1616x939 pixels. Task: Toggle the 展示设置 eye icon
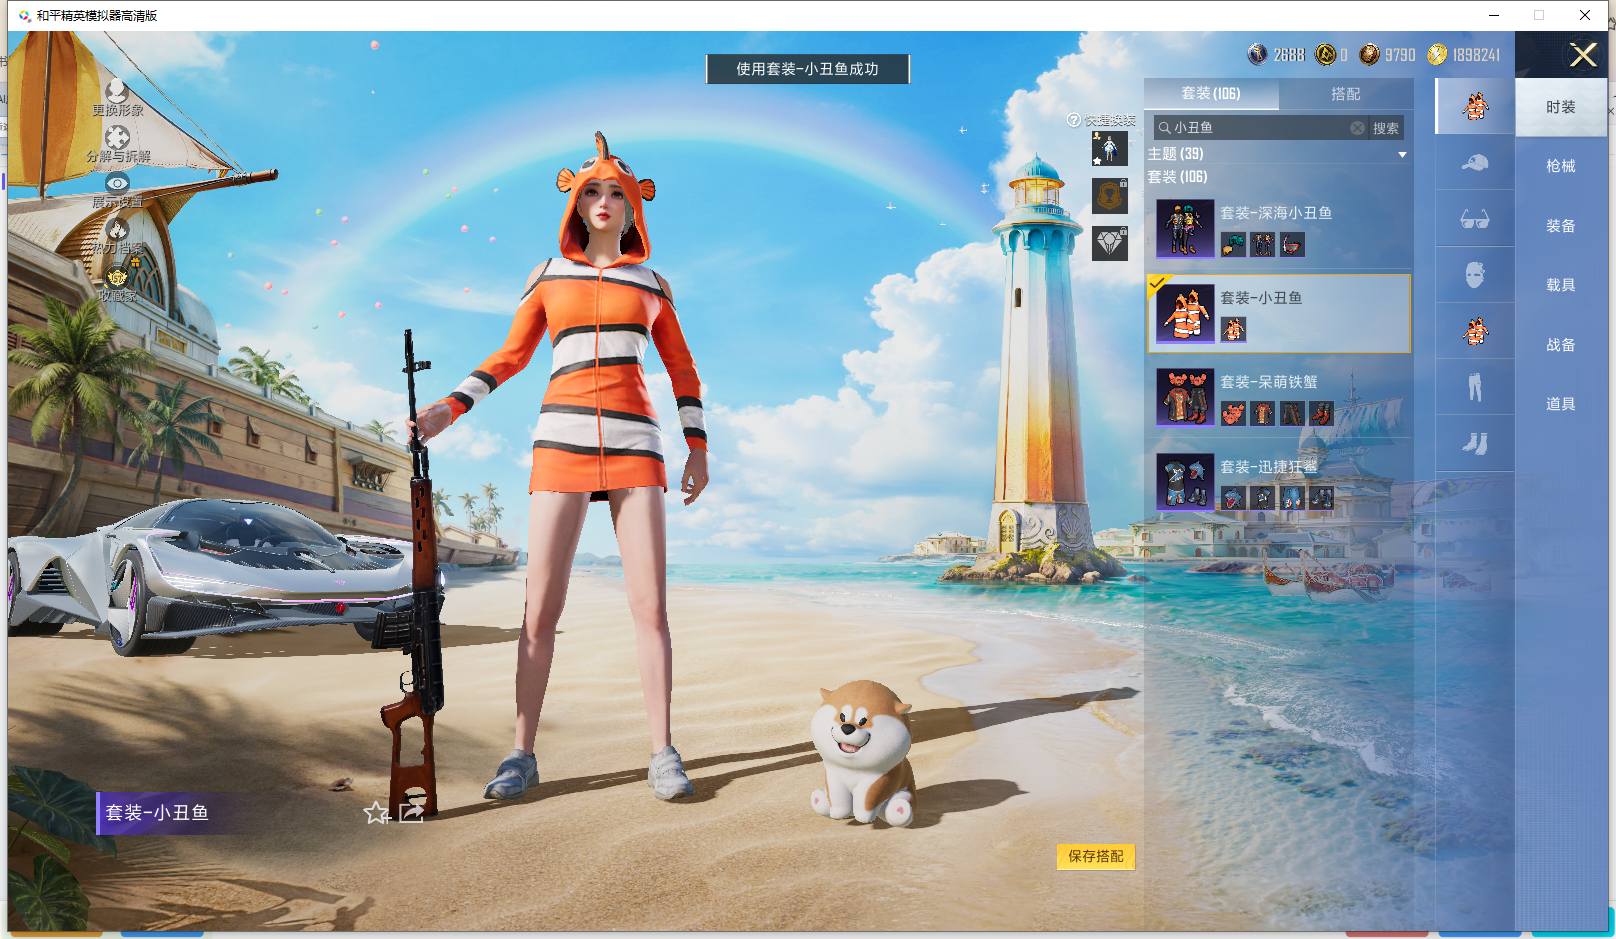[x=117, y=183]
